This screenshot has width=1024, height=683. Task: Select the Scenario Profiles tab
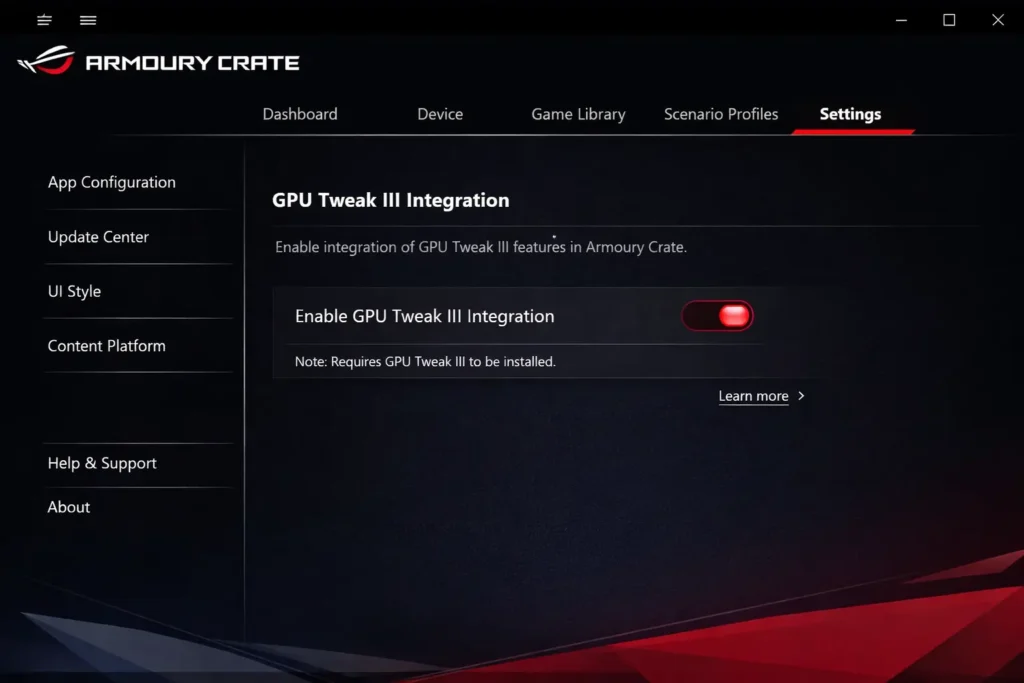pos(721,114)
